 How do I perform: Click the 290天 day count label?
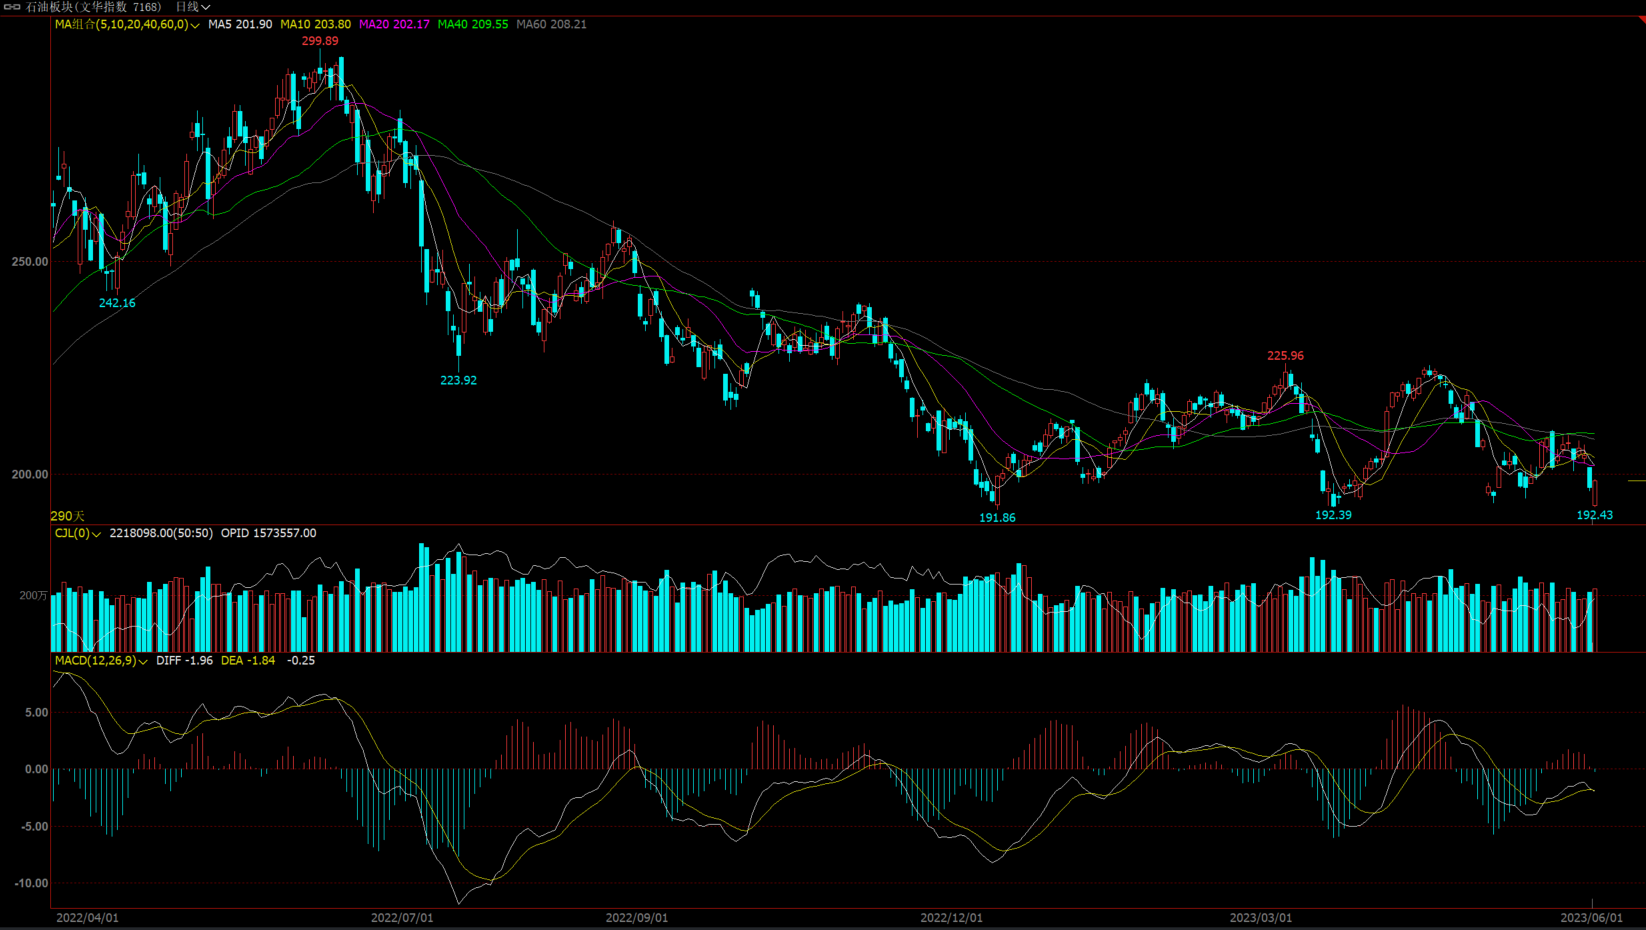[68, 516]
